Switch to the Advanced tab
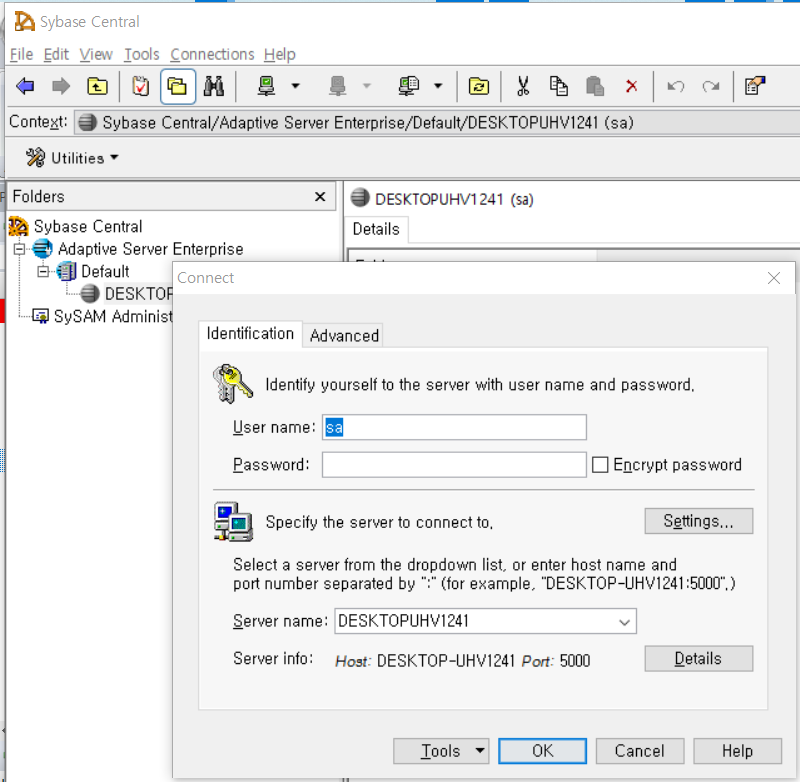Image resolution: width=800 pixels, height=782 pixels. tap(344, 336)
